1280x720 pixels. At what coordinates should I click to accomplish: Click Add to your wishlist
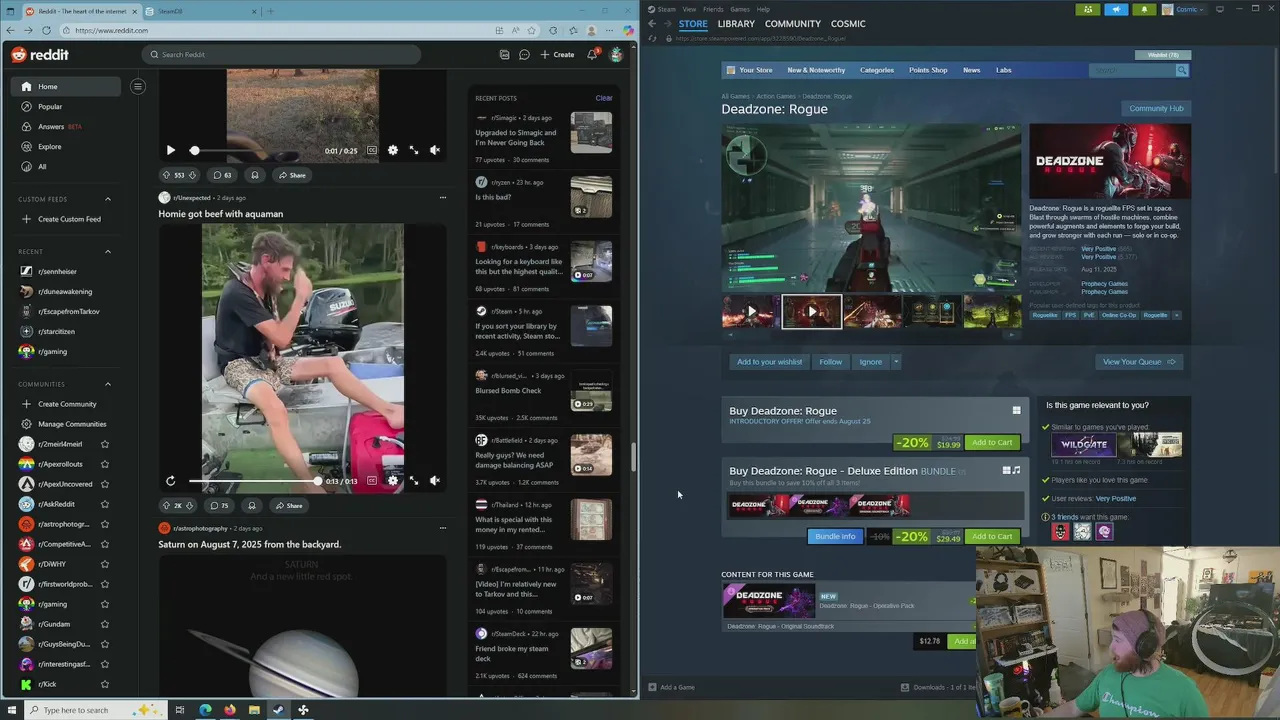tap(769, 362)
